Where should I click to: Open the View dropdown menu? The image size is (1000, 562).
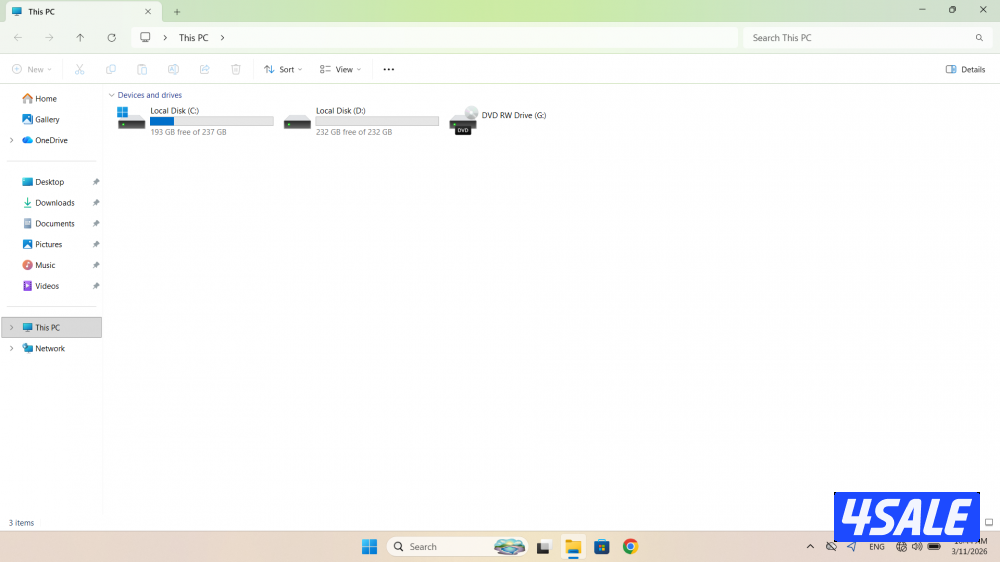coord(341,70)
